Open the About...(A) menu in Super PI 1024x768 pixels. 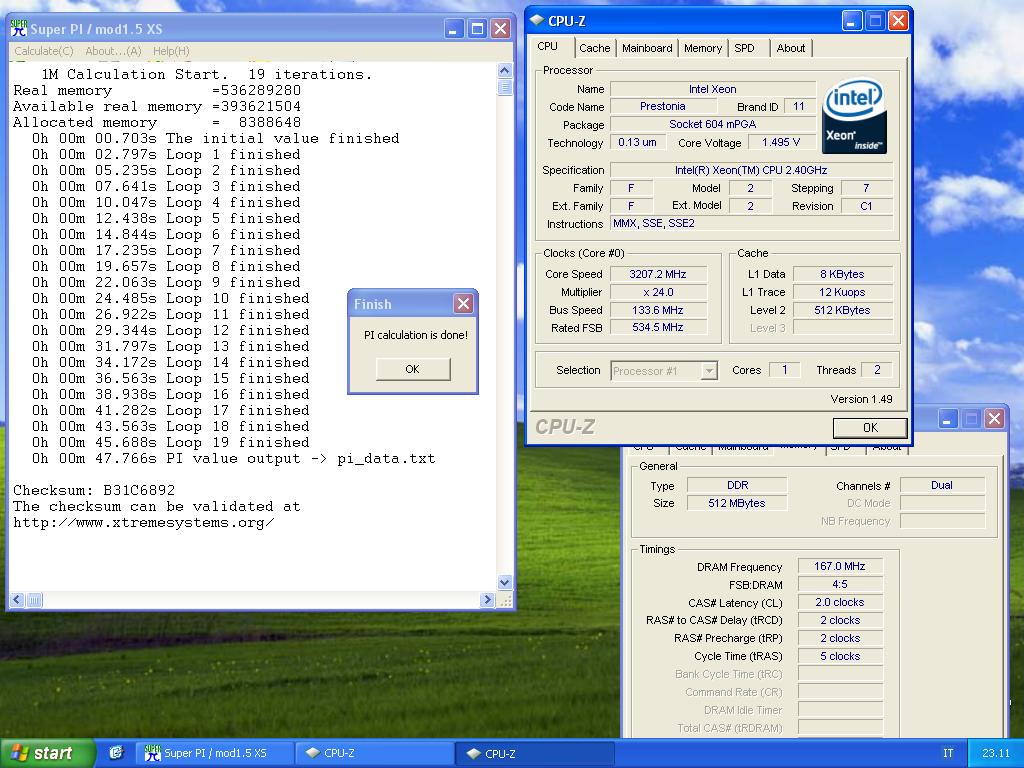coord(113,51)
